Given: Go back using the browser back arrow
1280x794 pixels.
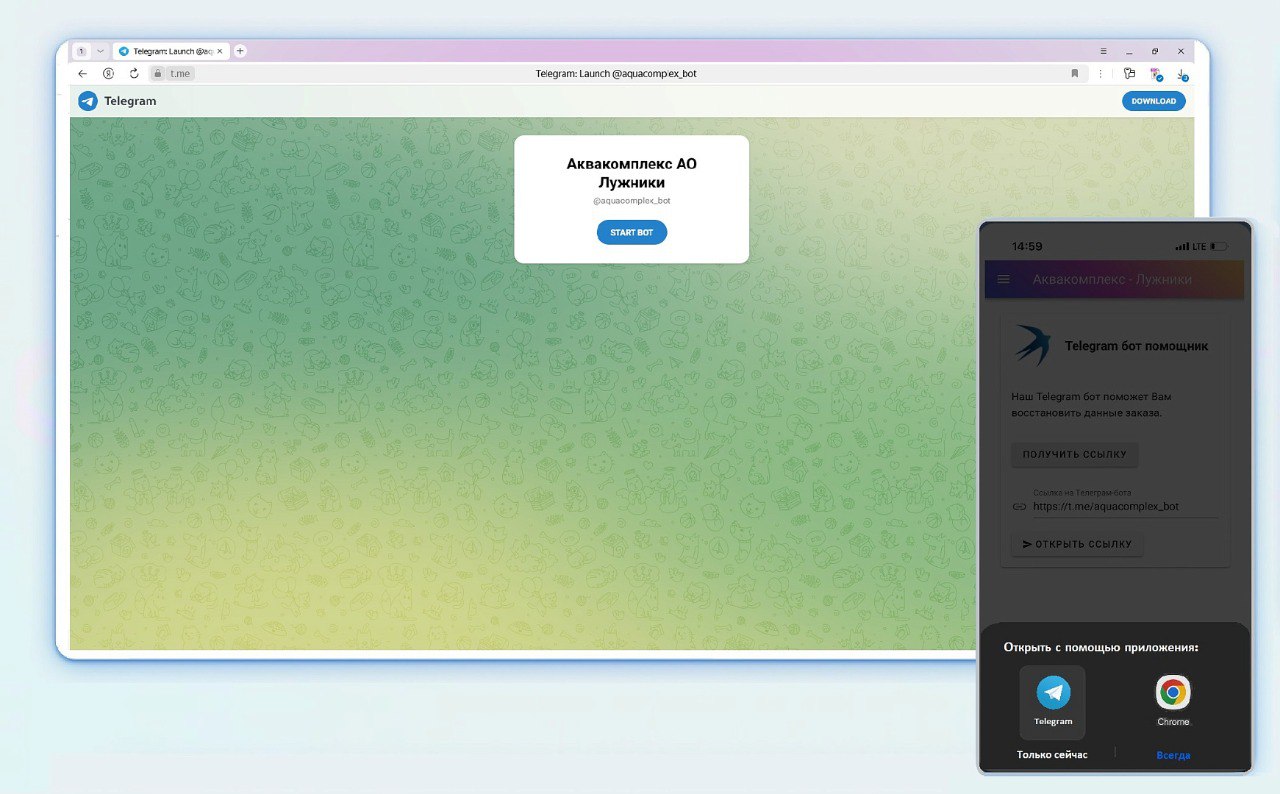Looking at the screenshot, I should (83, 73).
